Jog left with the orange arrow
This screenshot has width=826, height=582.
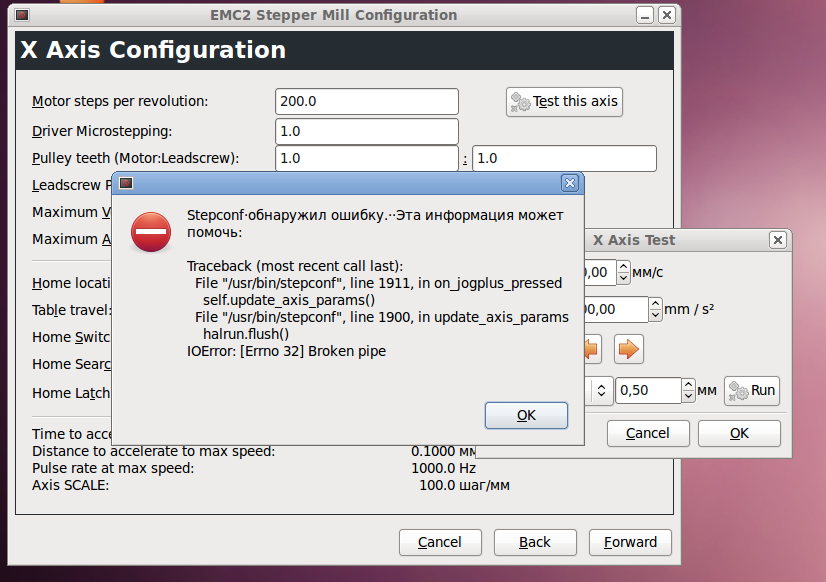click(x=592, y=349)
